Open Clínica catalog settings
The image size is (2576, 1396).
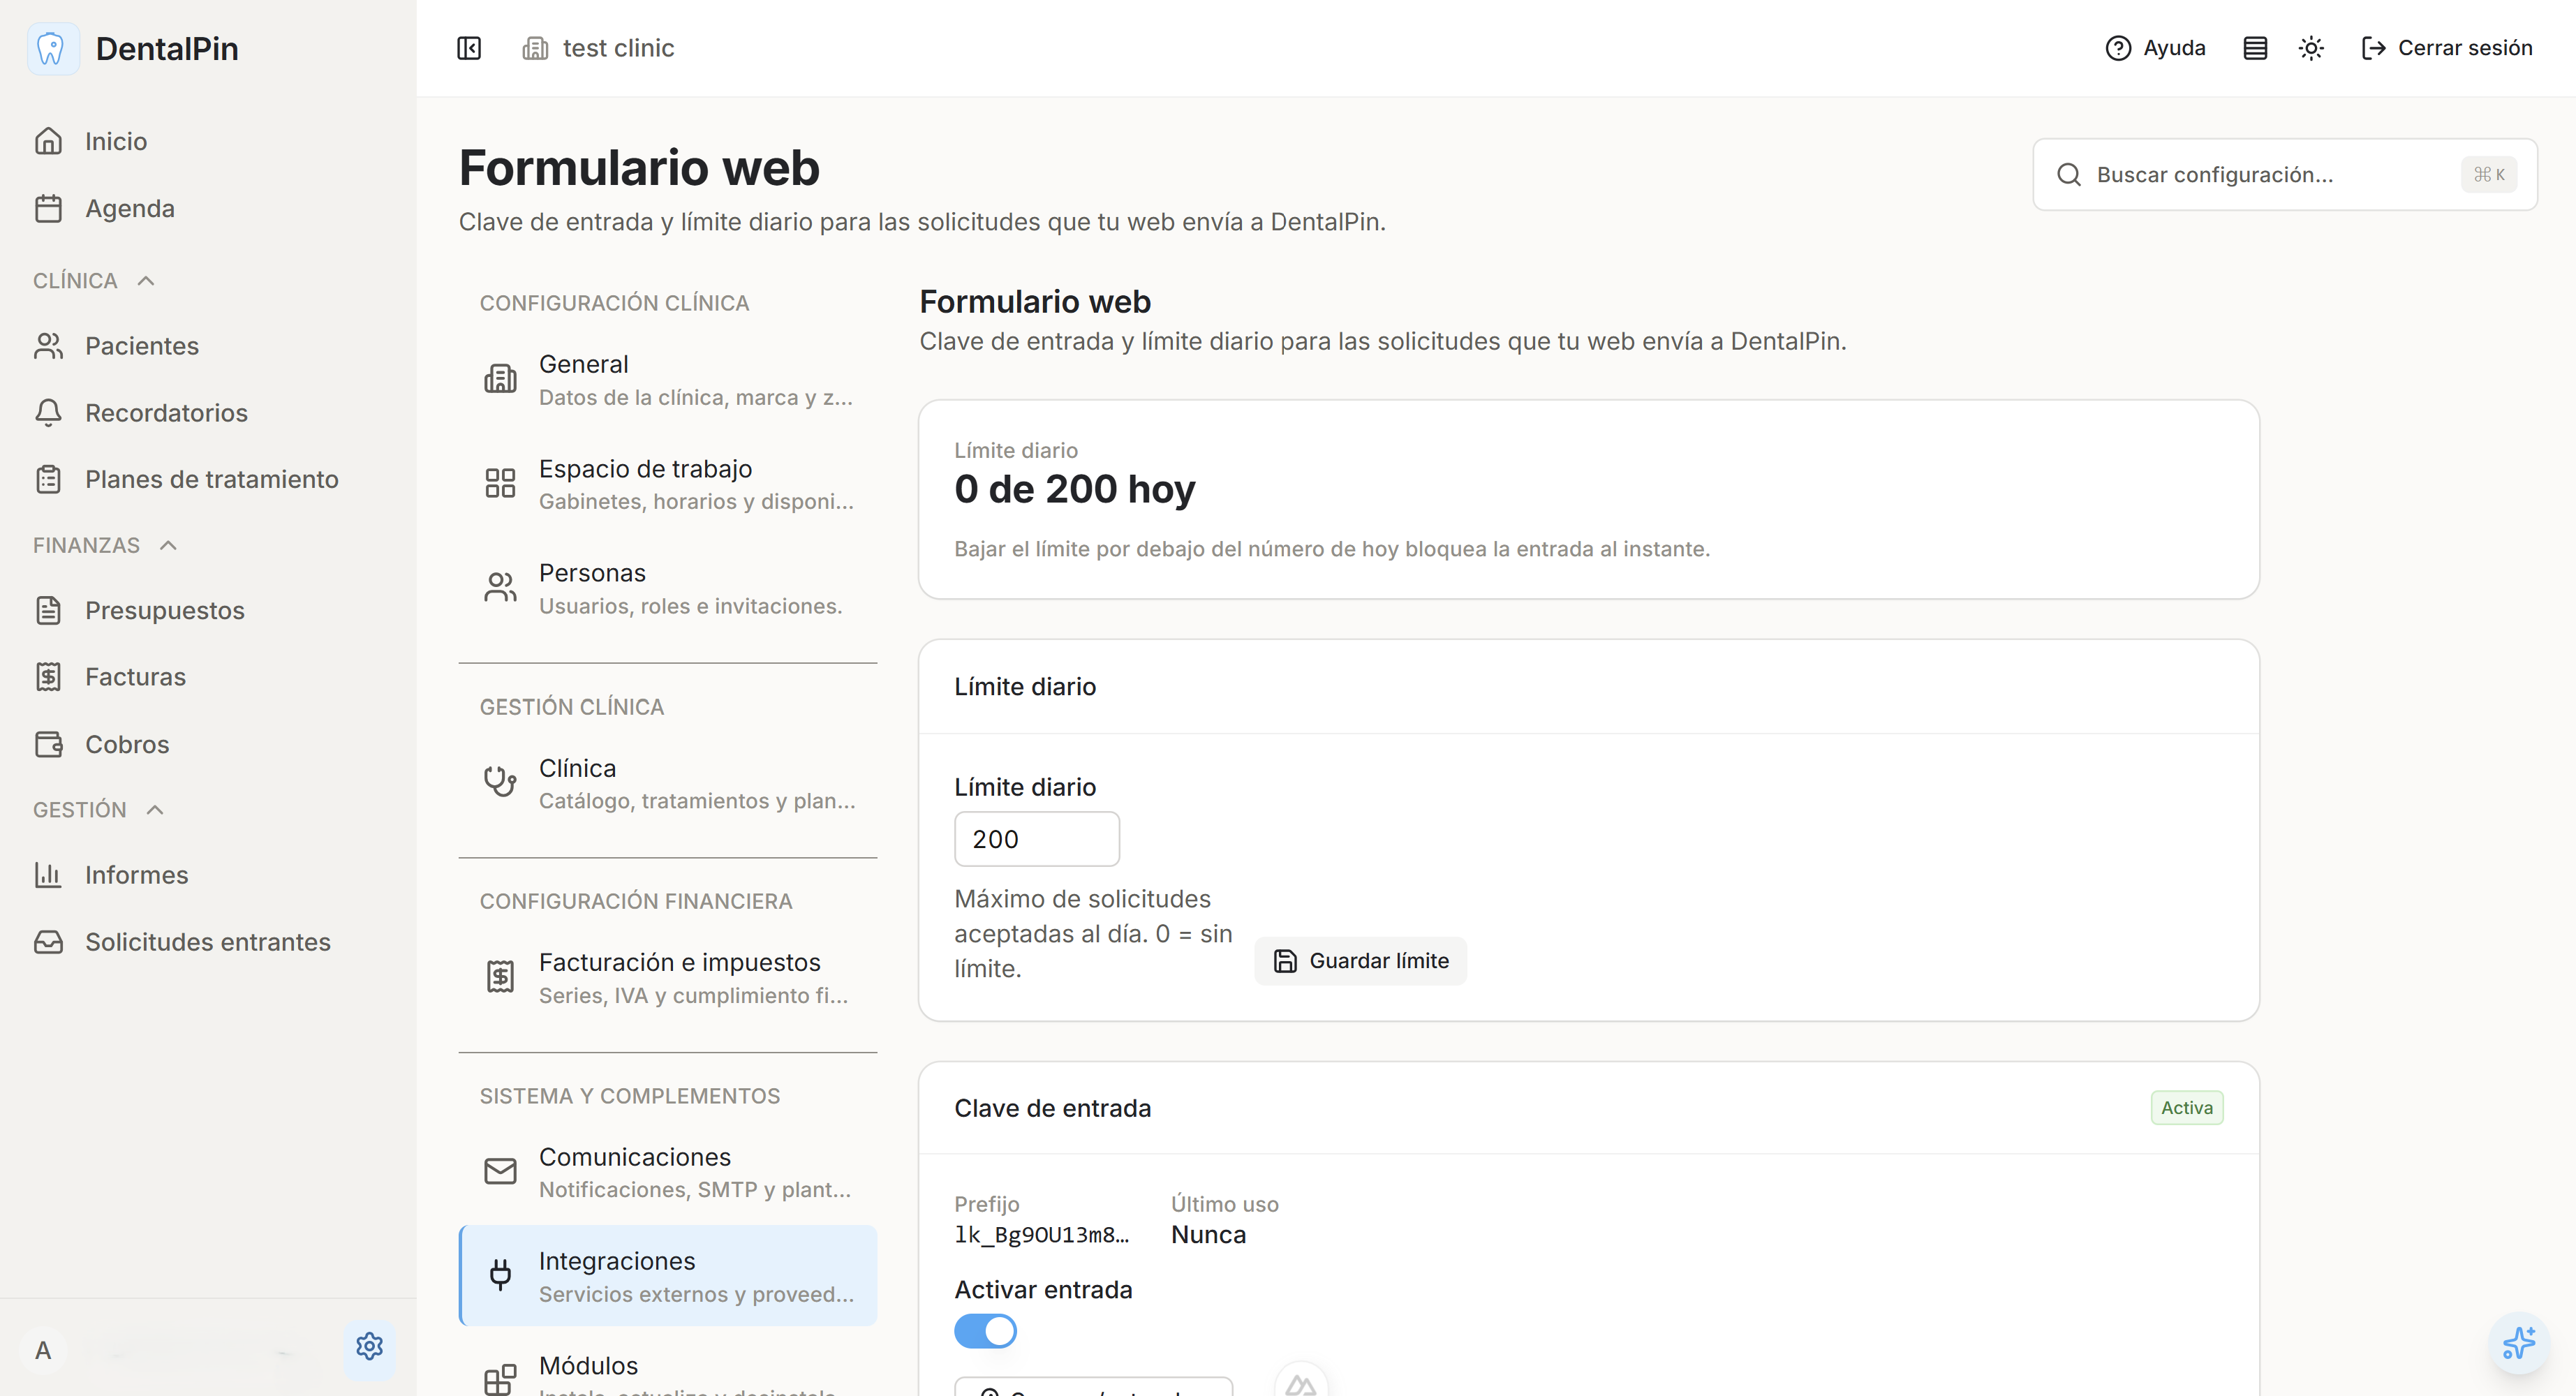click(x=668, y=783)
